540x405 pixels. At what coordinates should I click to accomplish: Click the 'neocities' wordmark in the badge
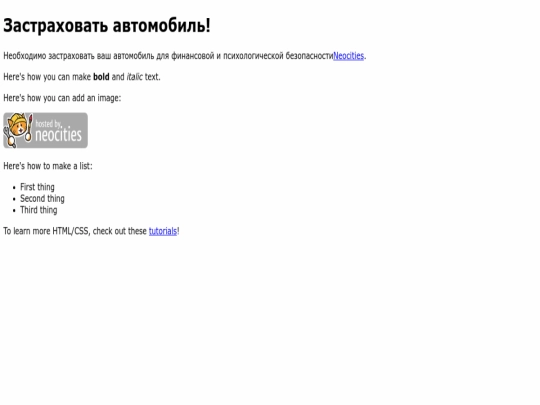59,135
